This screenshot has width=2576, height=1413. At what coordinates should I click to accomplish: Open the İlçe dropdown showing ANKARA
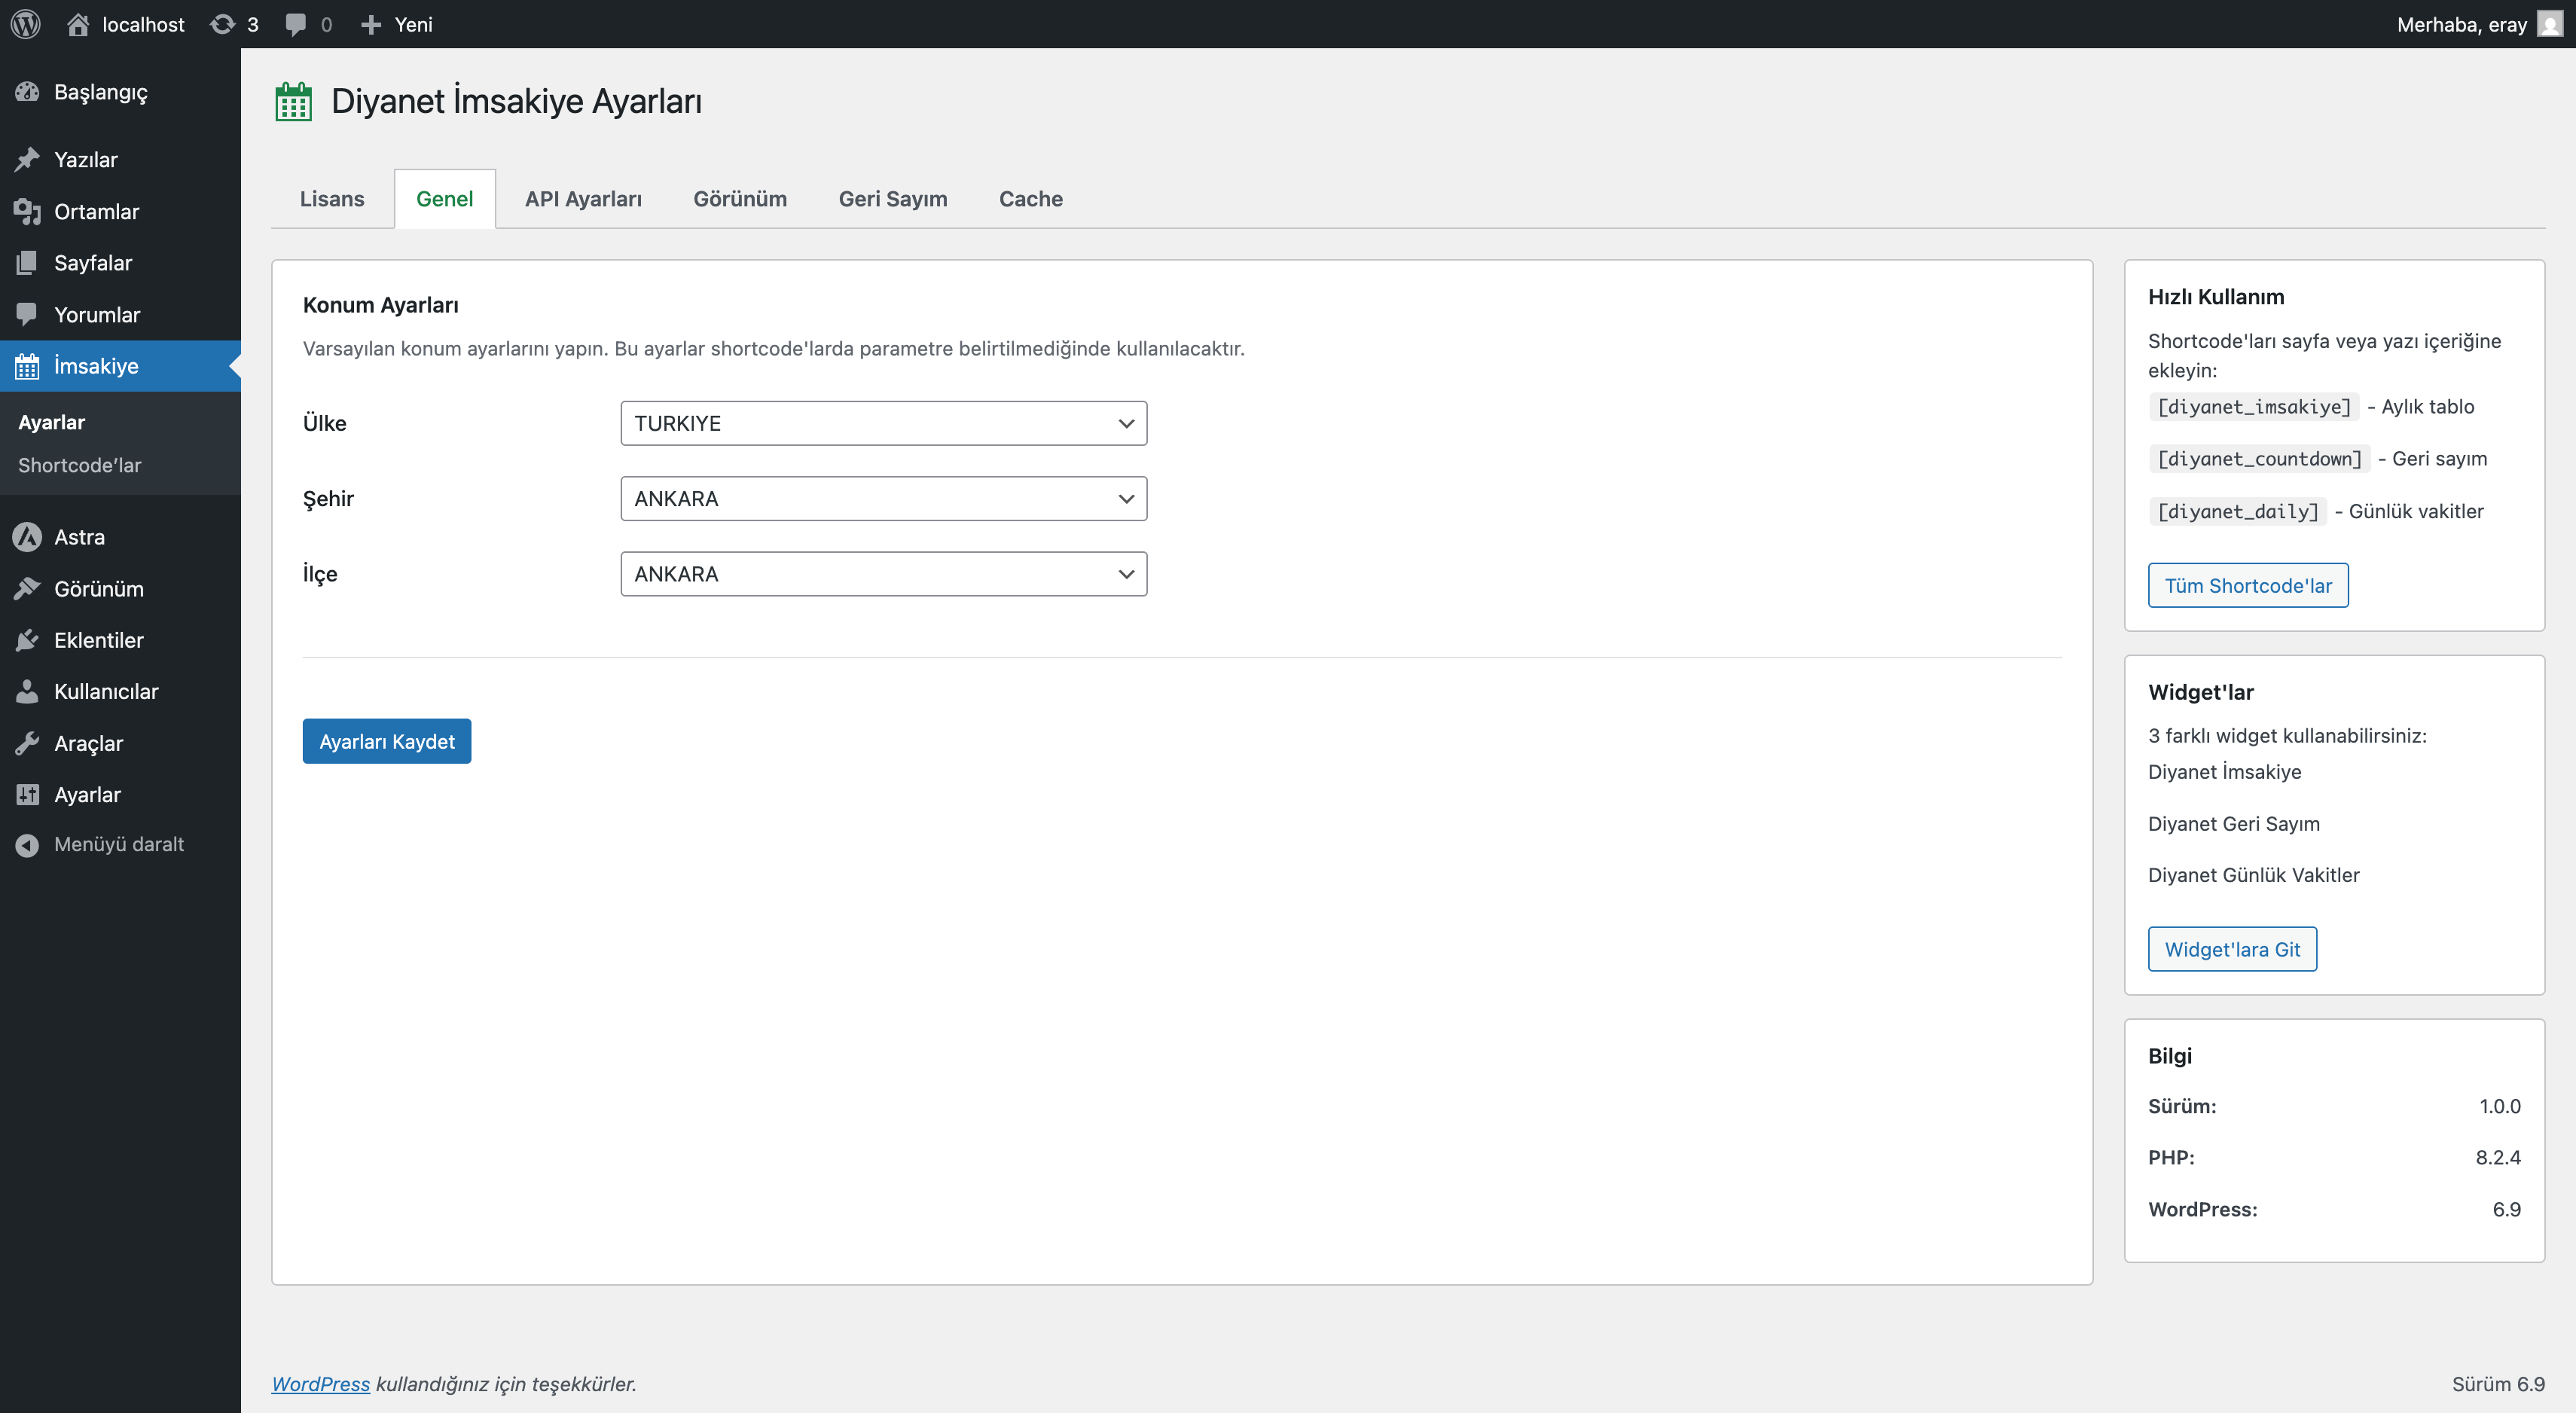[883, 574]
